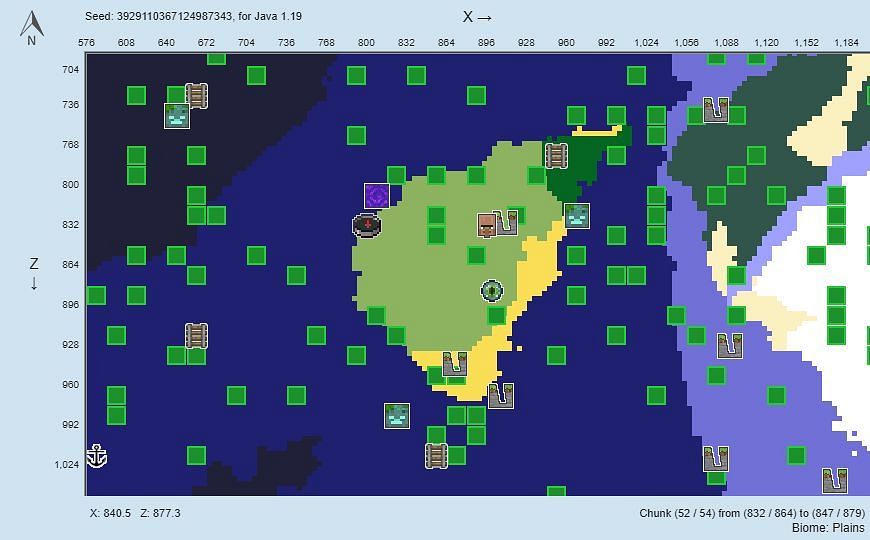The width and height of the screenshot is (870, 540).
Task: Click the '896' label on the X axis
Action: tap(486, 43)
